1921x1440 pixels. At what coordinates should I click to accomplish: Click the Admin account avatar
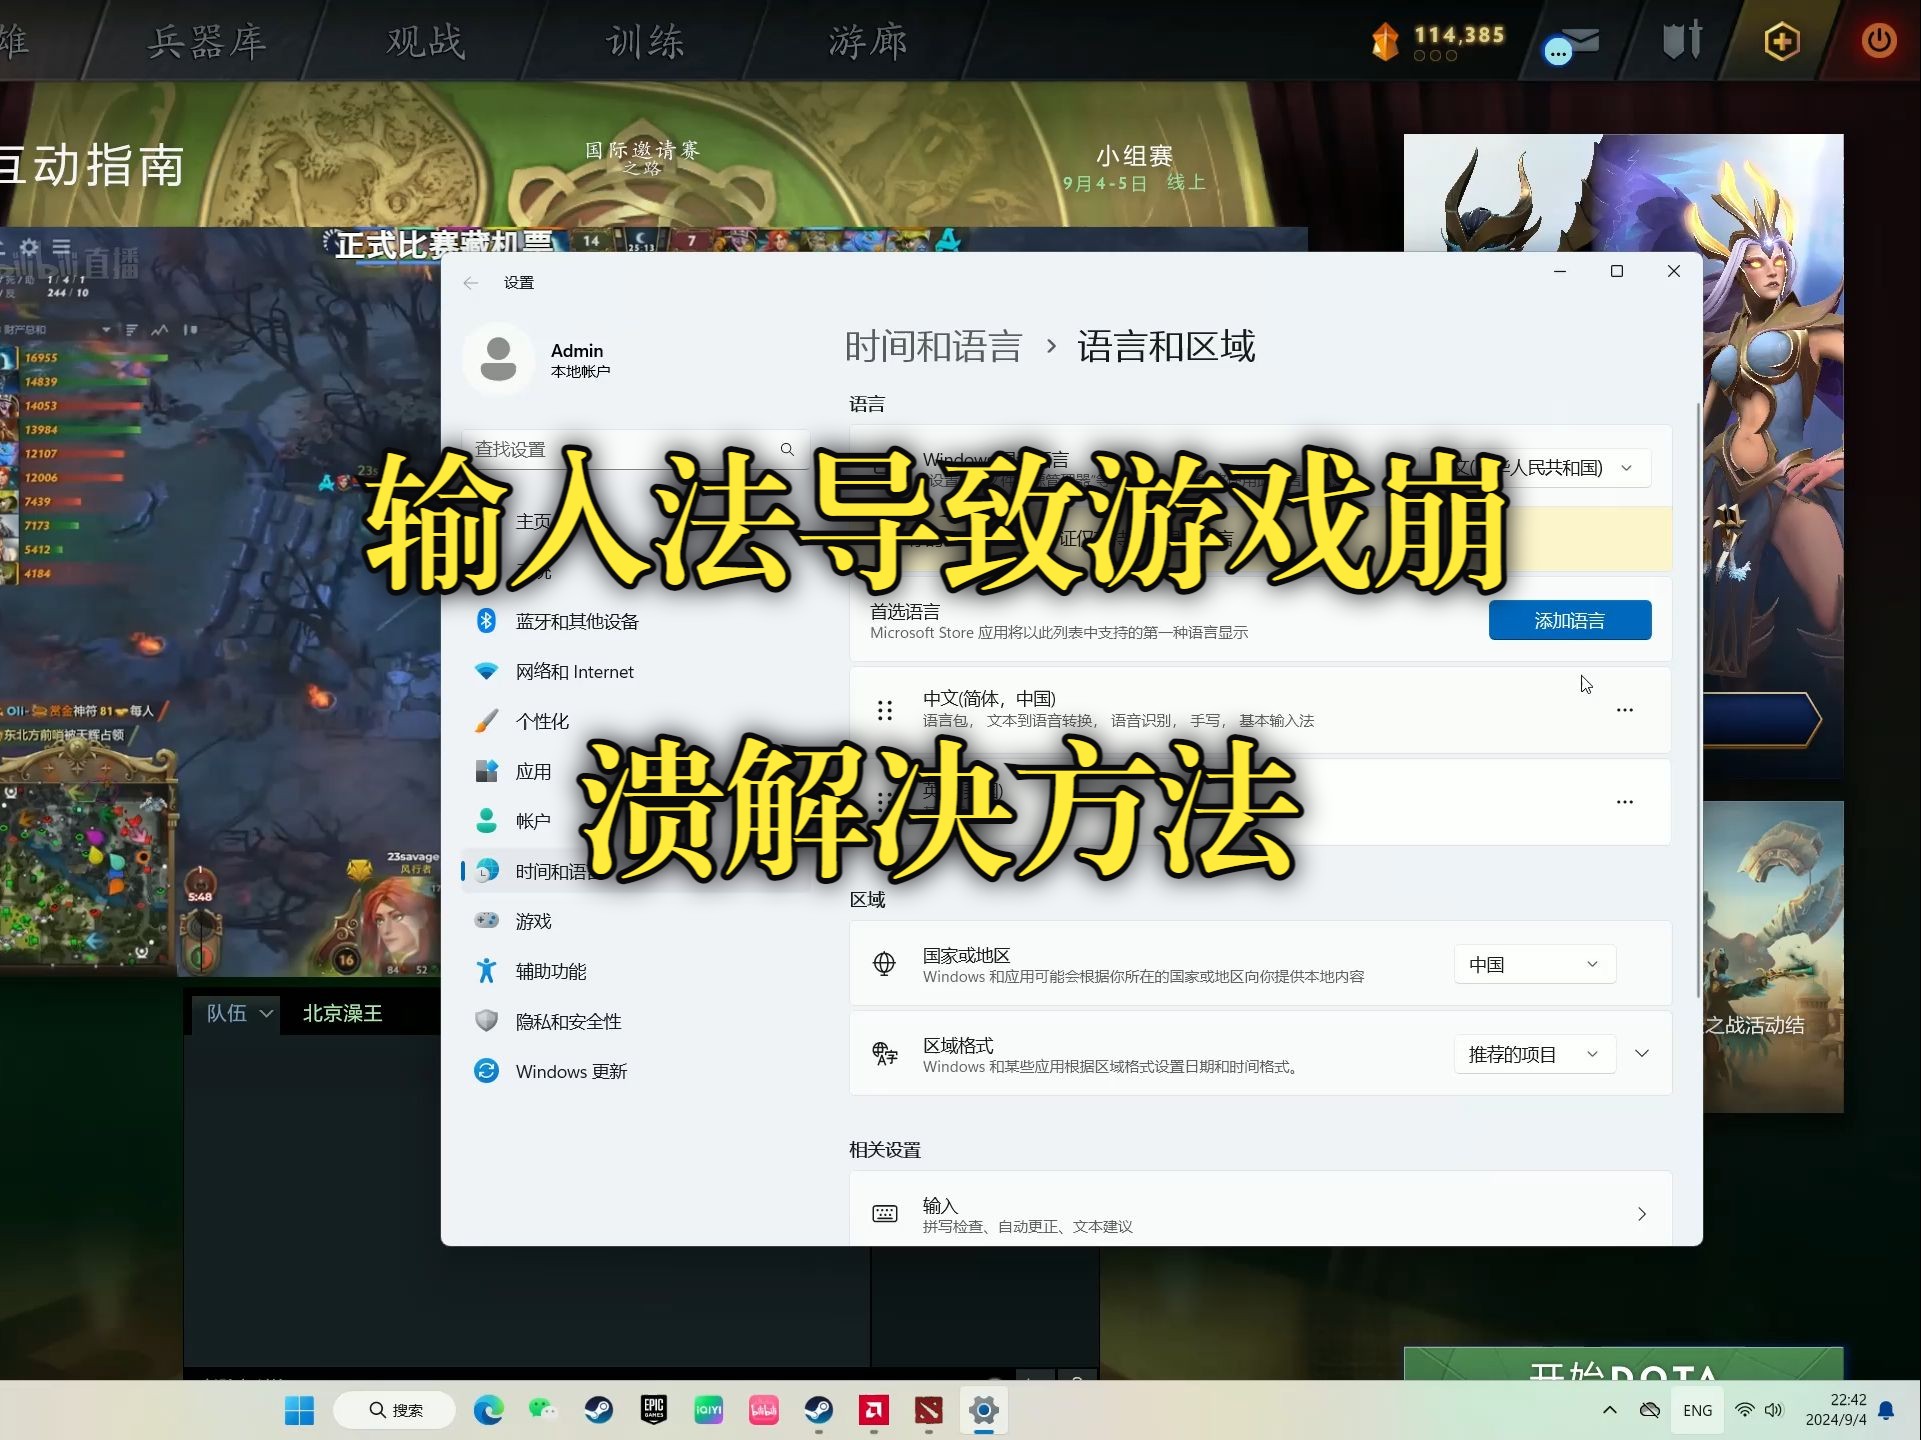point(498,359)
